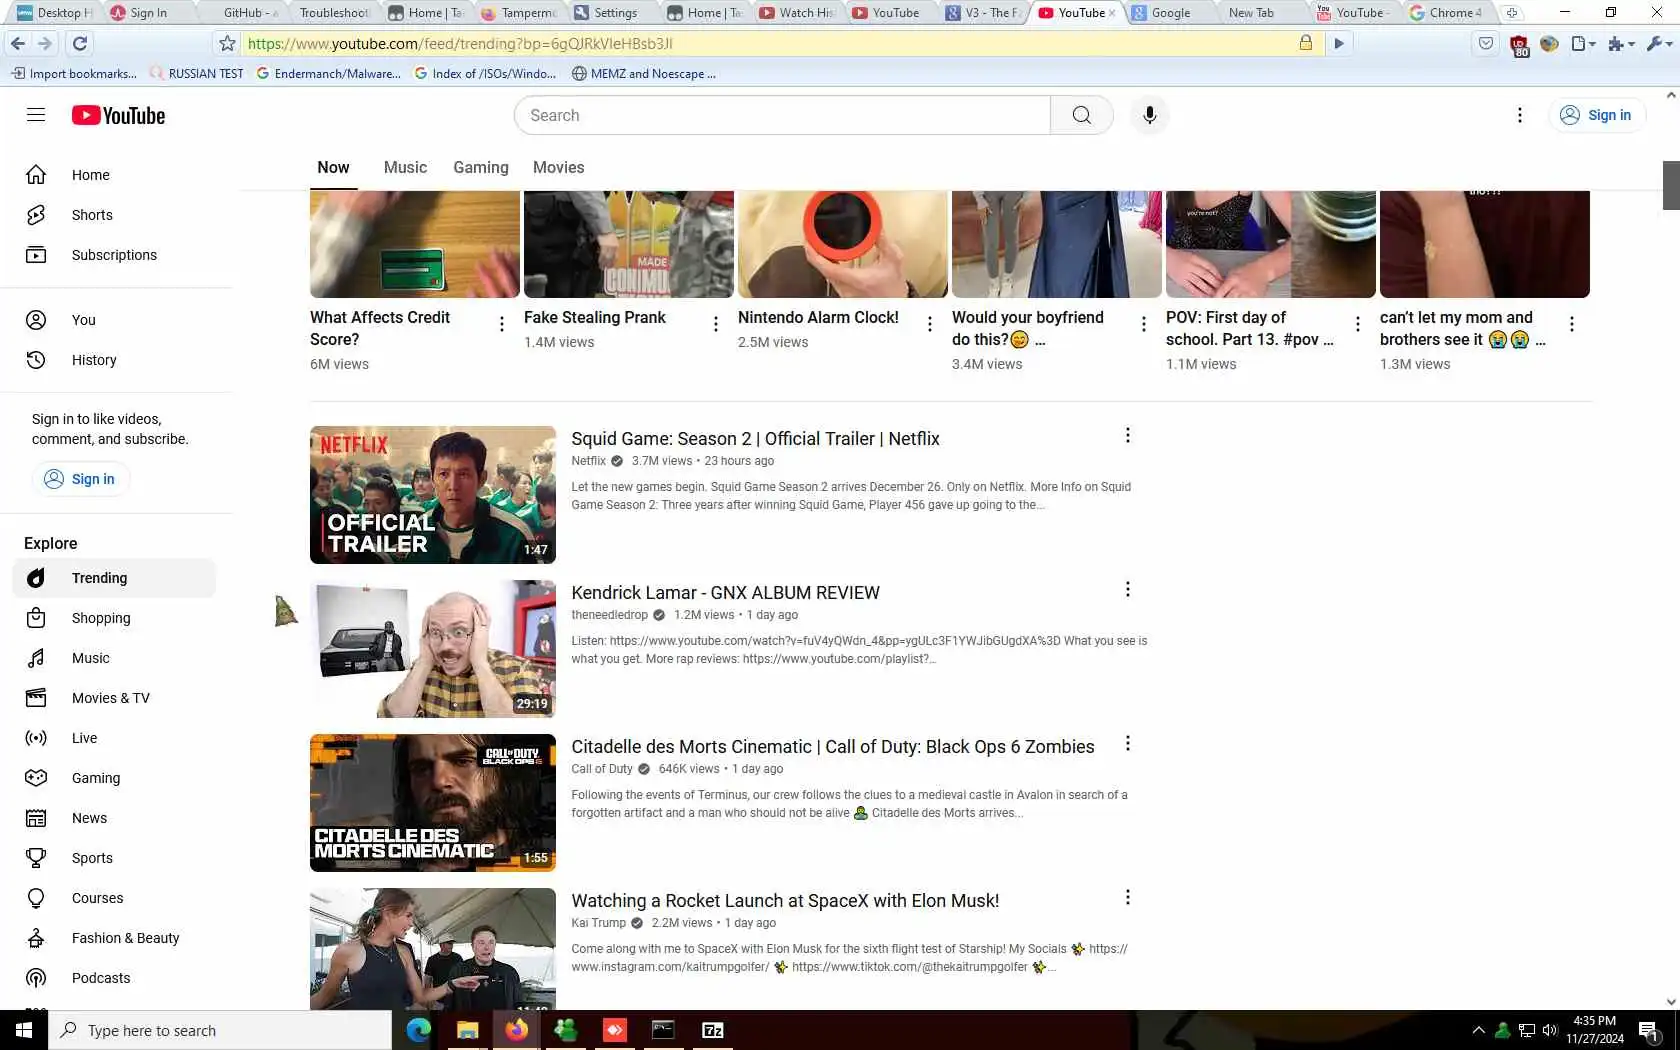Switch to the Settings browser tab
This screenshot has height=1050, width=1680.
pos(614,13)
